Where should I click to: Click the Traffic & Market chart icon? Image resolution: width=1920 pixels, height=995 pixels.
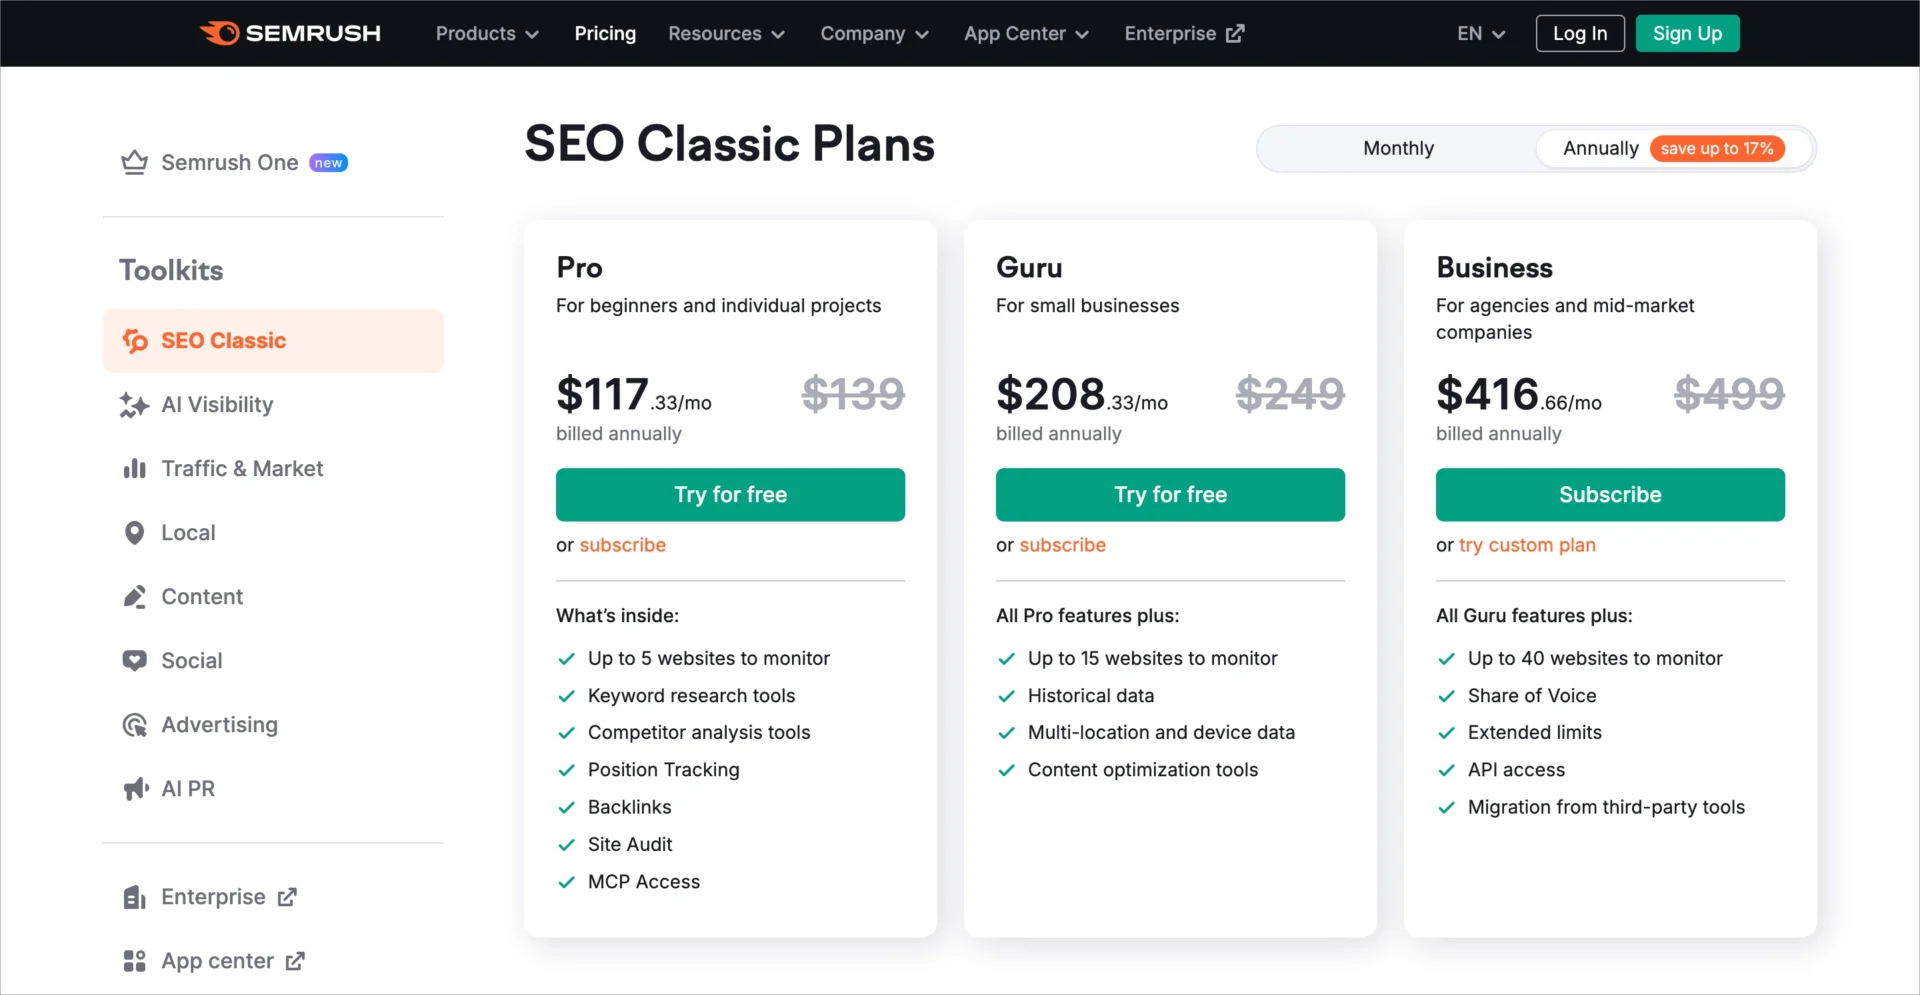pyautogui.click(x=135, y=469)
